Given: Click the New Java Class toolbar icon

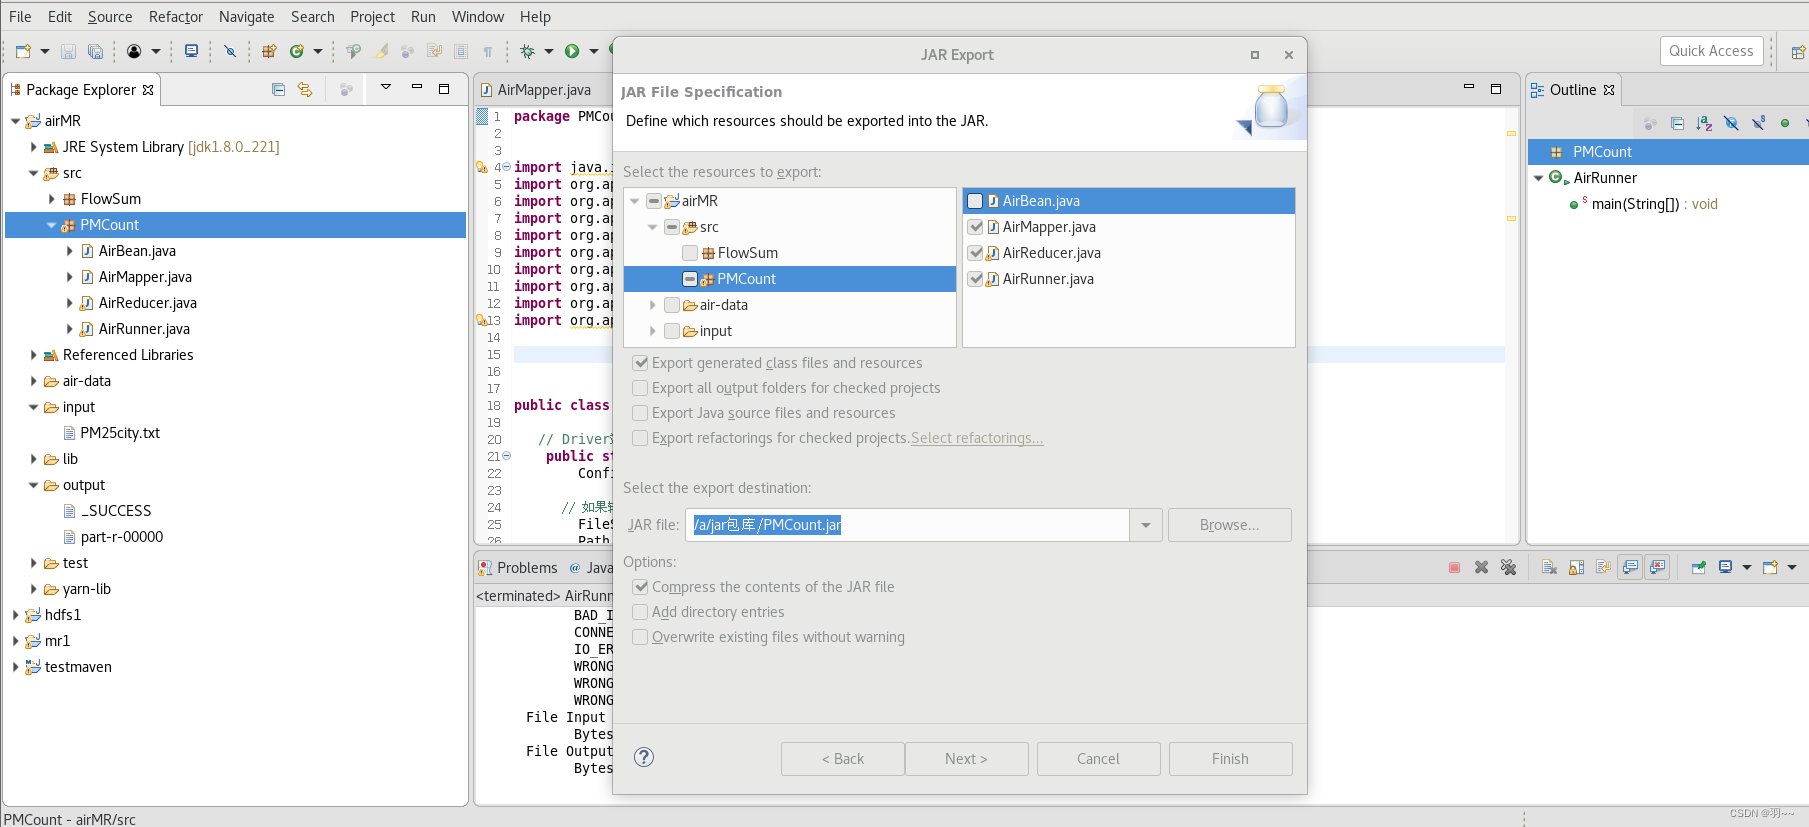Looking at the screenshot, I should pyautogui.click(x=297, y=51).
